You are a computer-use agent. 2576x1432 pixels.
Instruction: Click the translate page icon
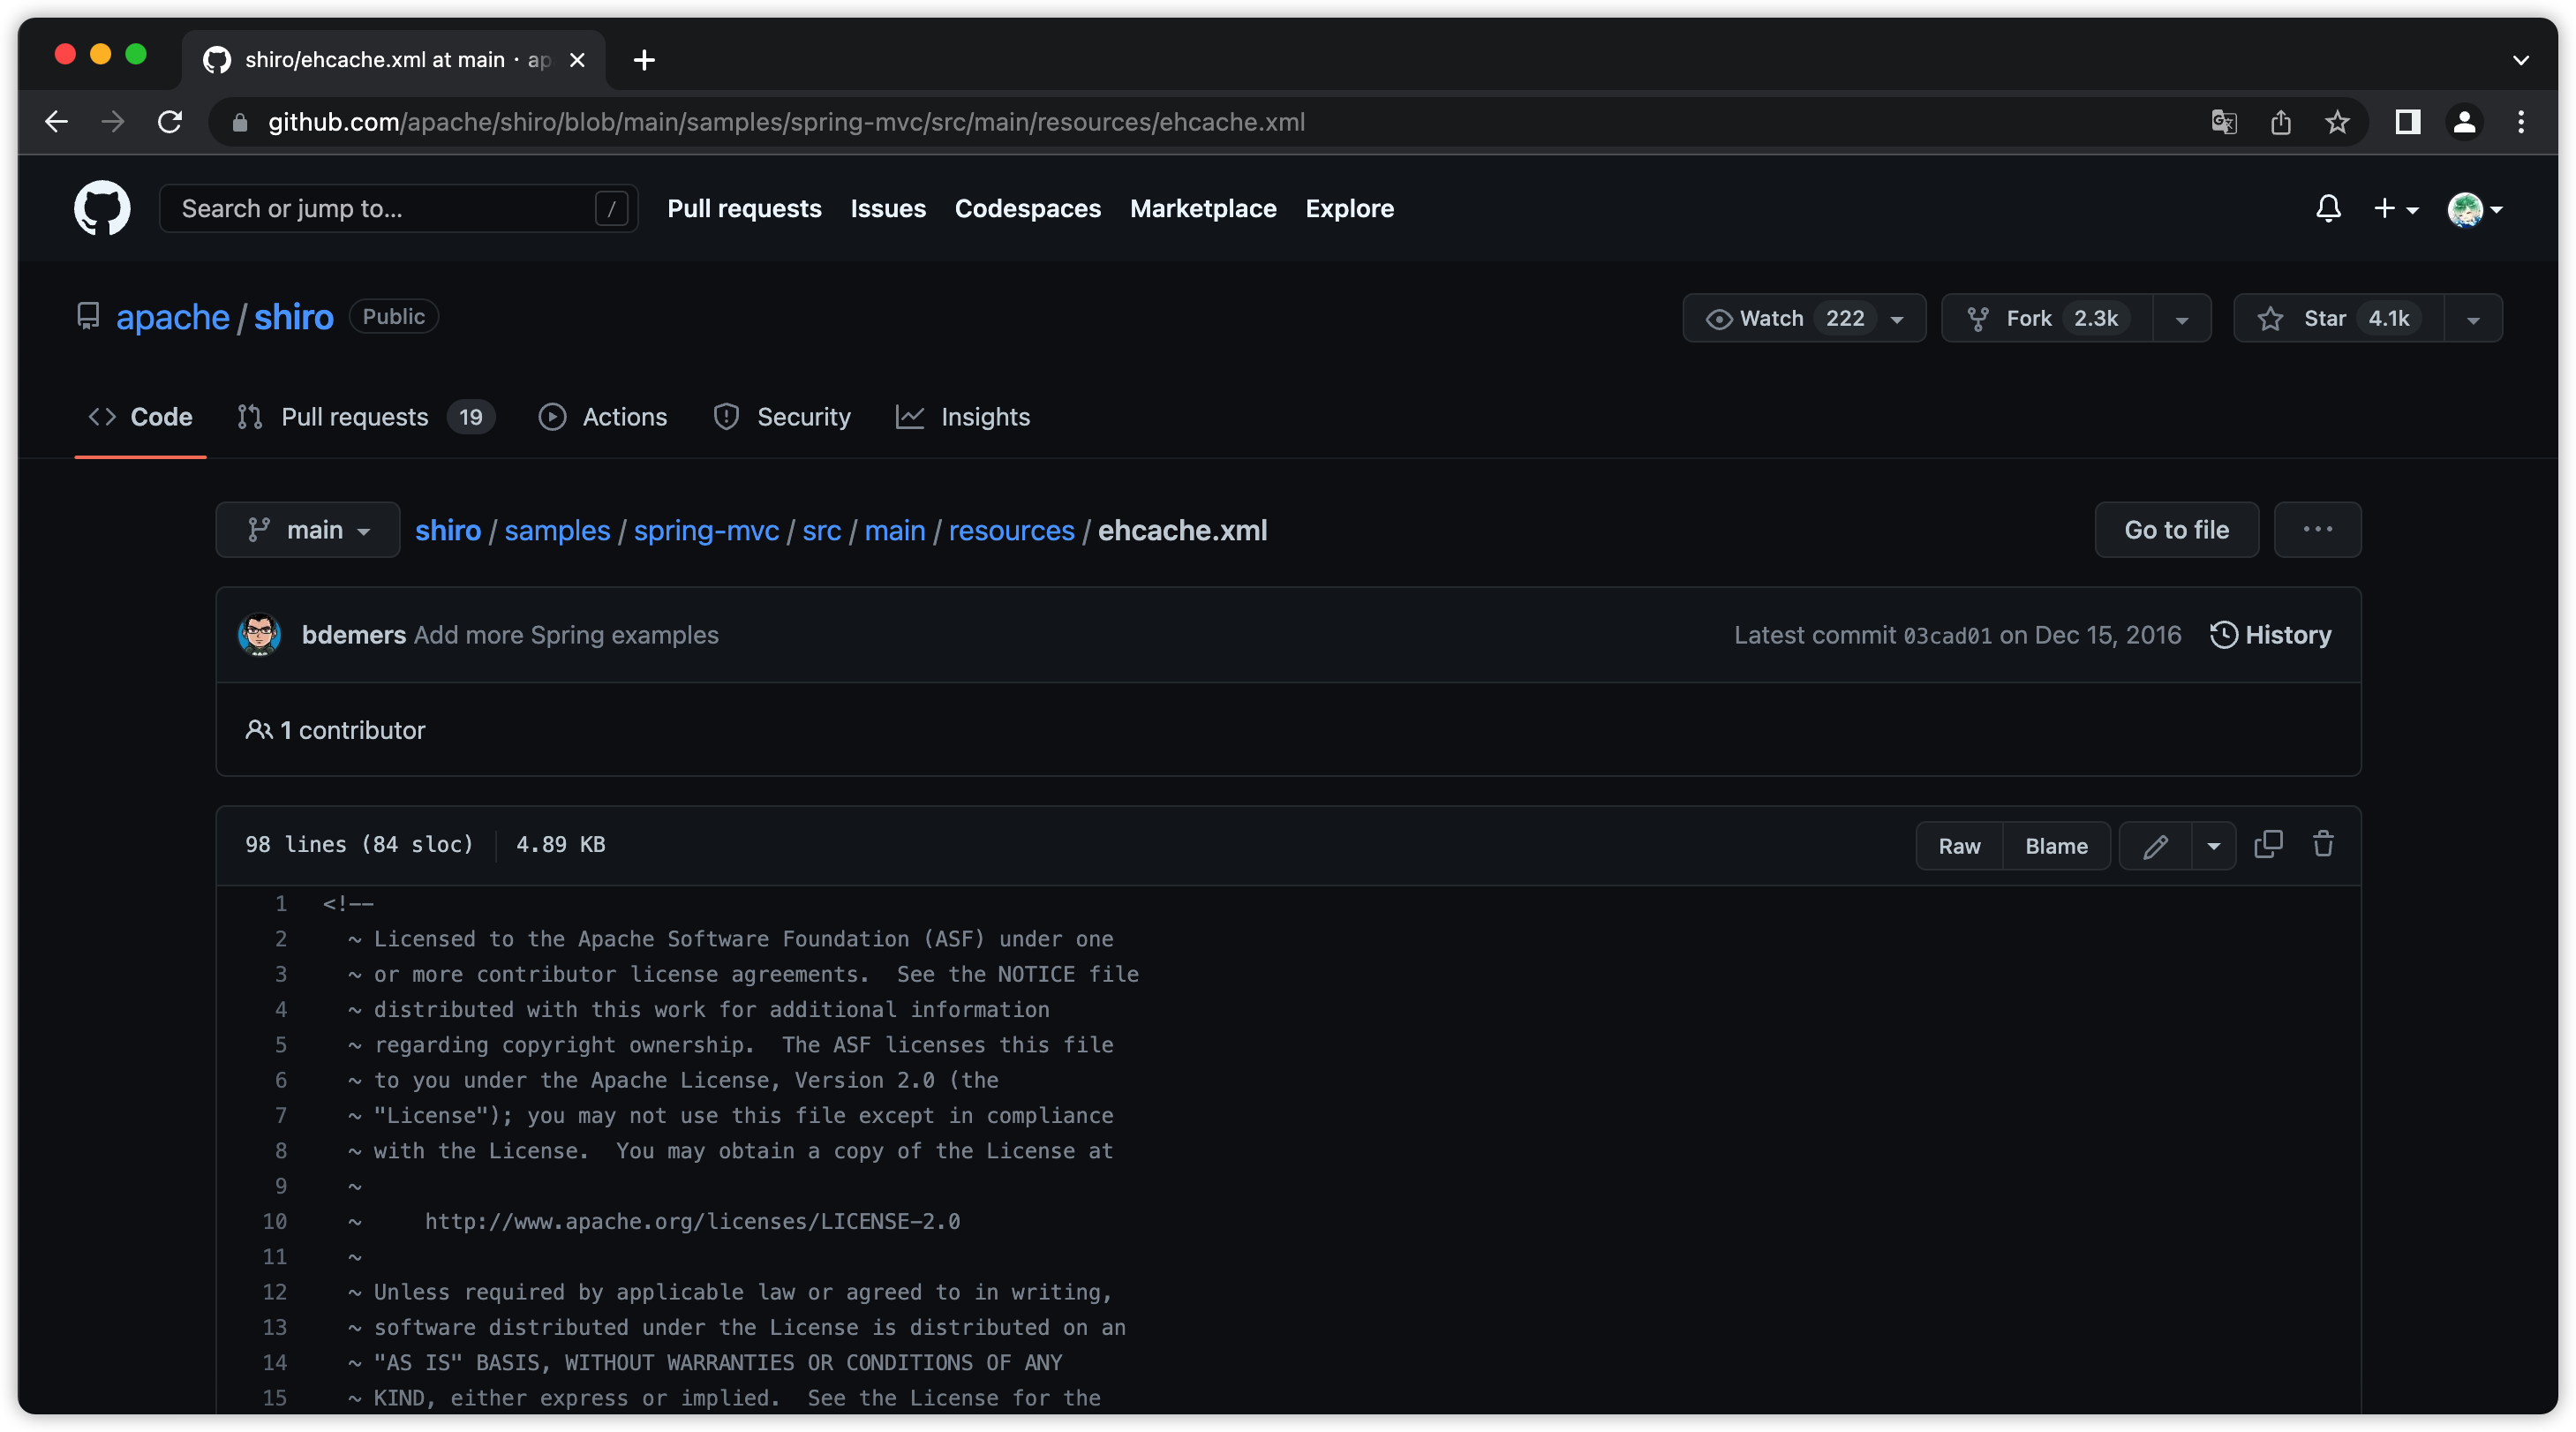coord(2223,122)
